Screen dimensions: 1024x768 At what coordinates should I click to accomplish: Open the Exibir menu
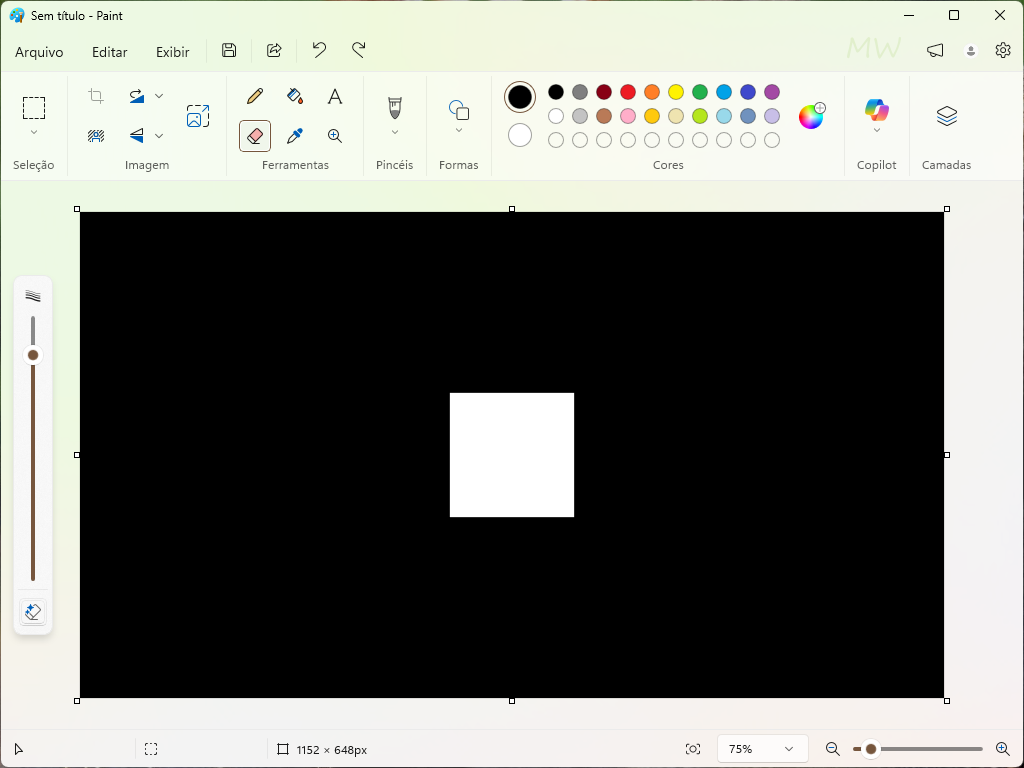pos(172,51)
